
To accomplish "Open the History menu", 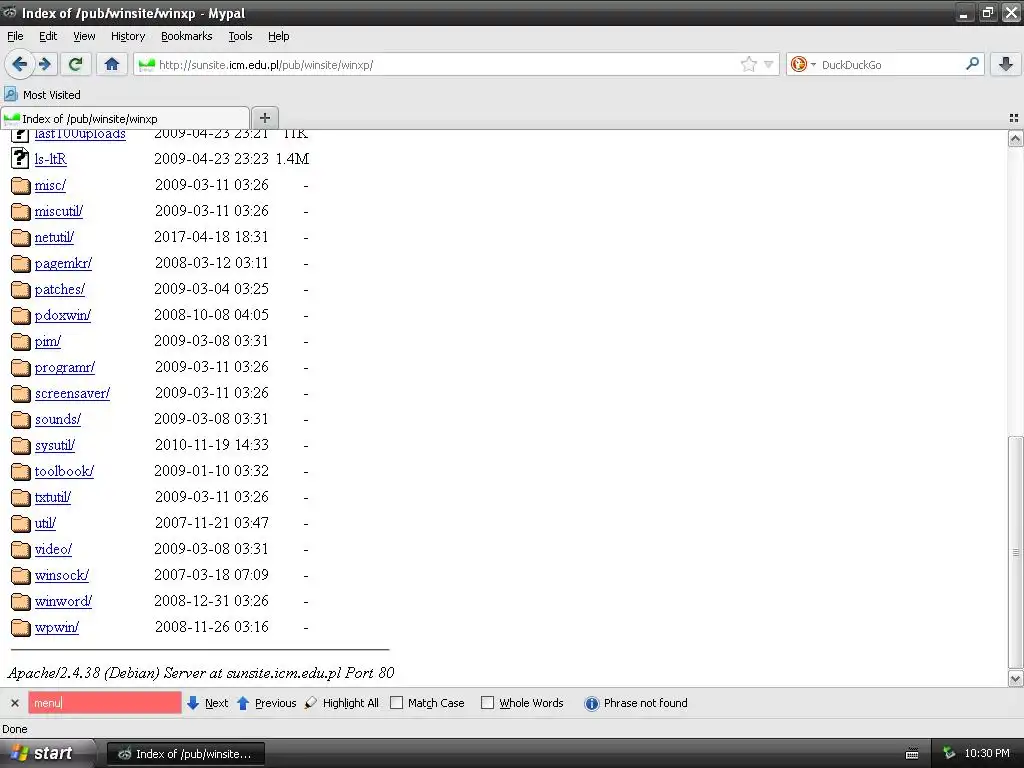I will pos(127,36).
